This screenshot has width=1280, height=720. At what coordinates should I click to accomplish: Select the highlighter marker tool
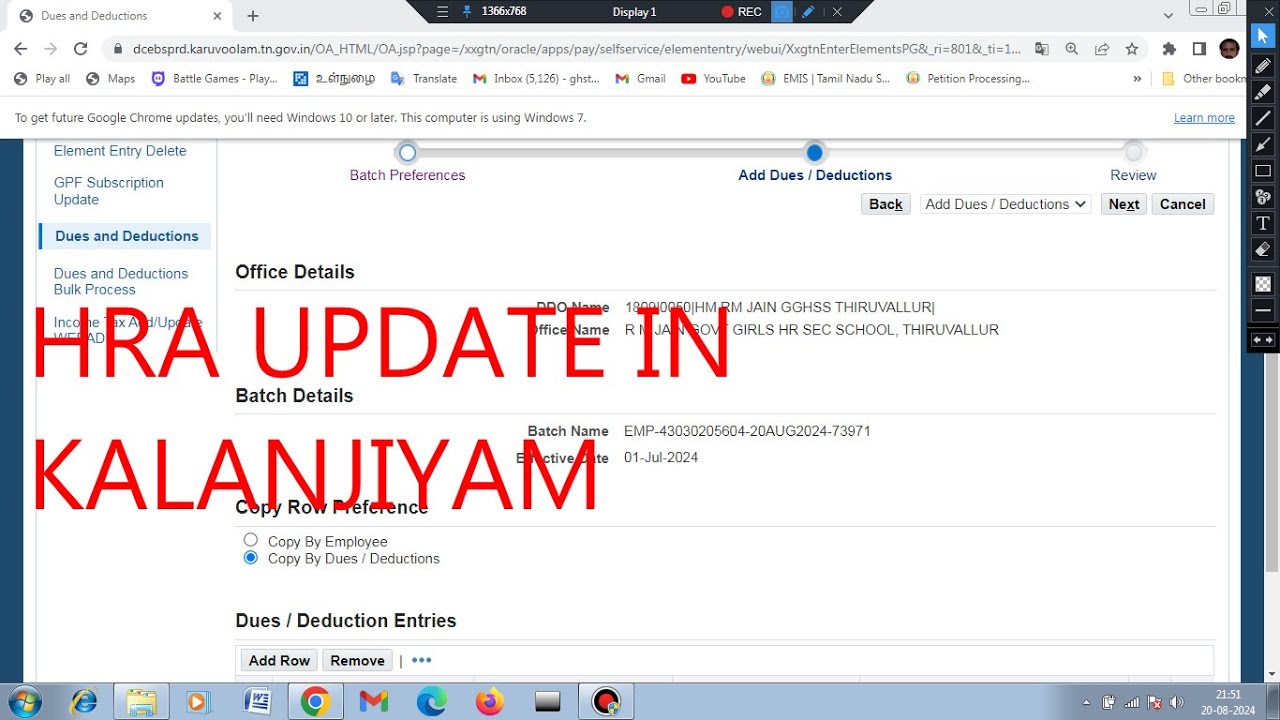tap(1263, 92)
